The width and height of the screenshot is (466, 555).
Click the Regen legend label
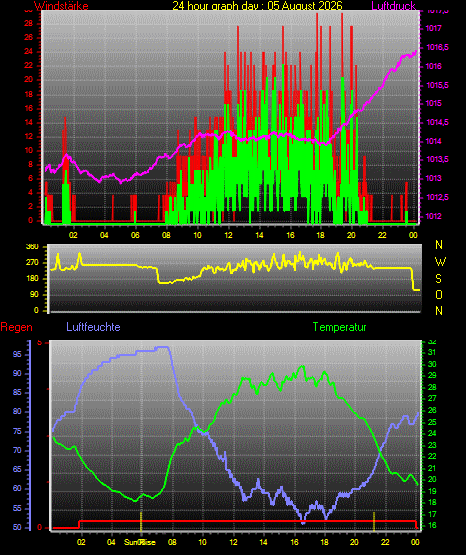(x=16, y=327)
